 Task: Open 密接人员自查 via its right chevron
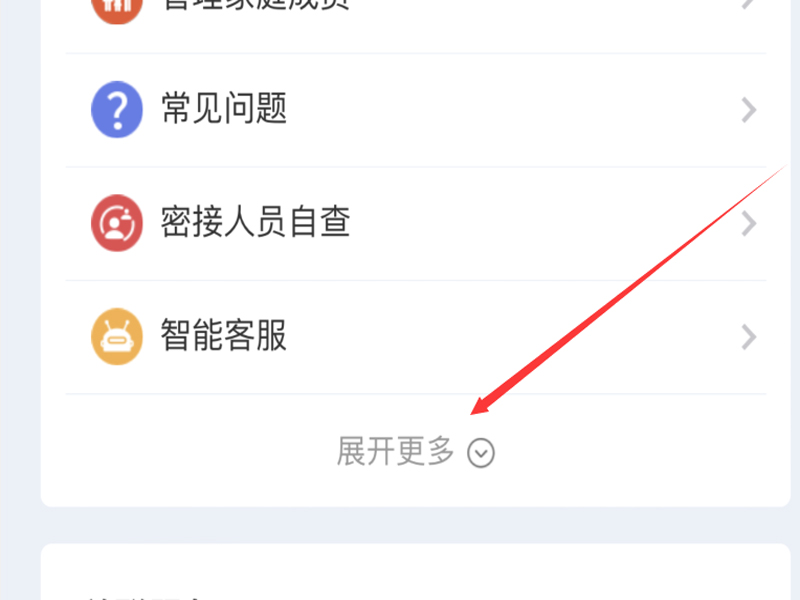coord(748,223)
